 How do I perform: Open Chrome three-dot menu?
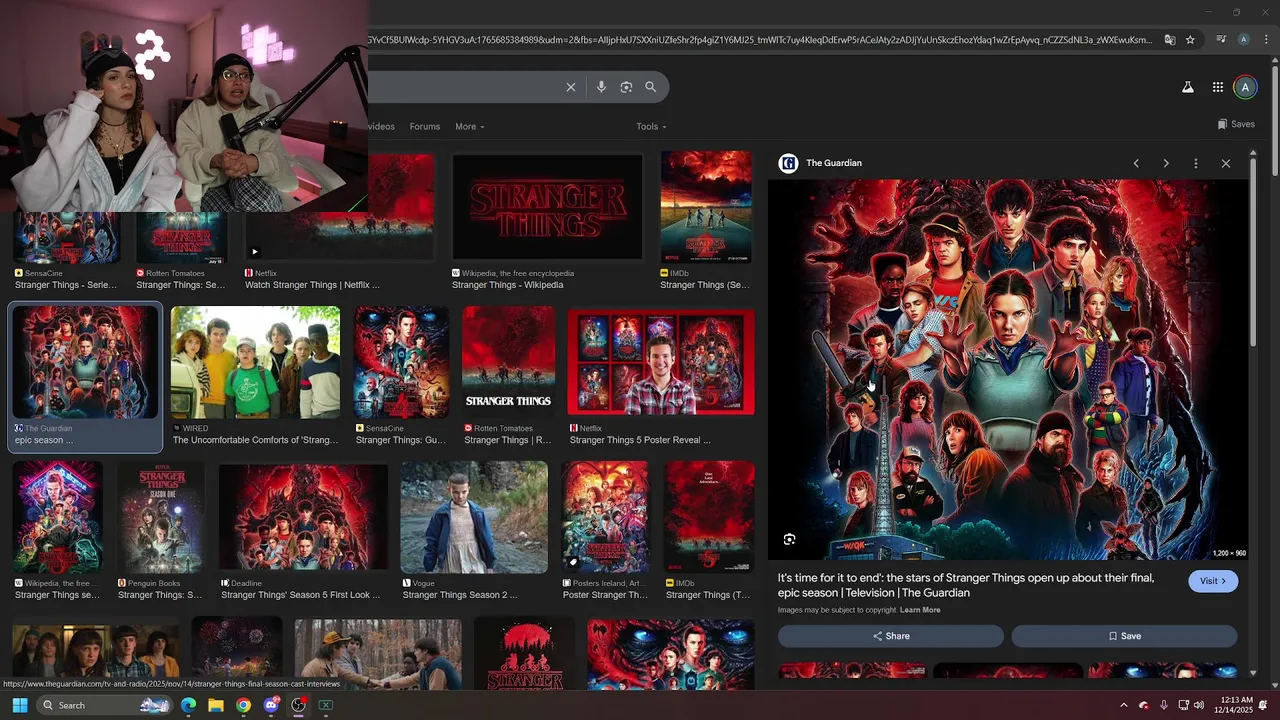coord(1264,40)
